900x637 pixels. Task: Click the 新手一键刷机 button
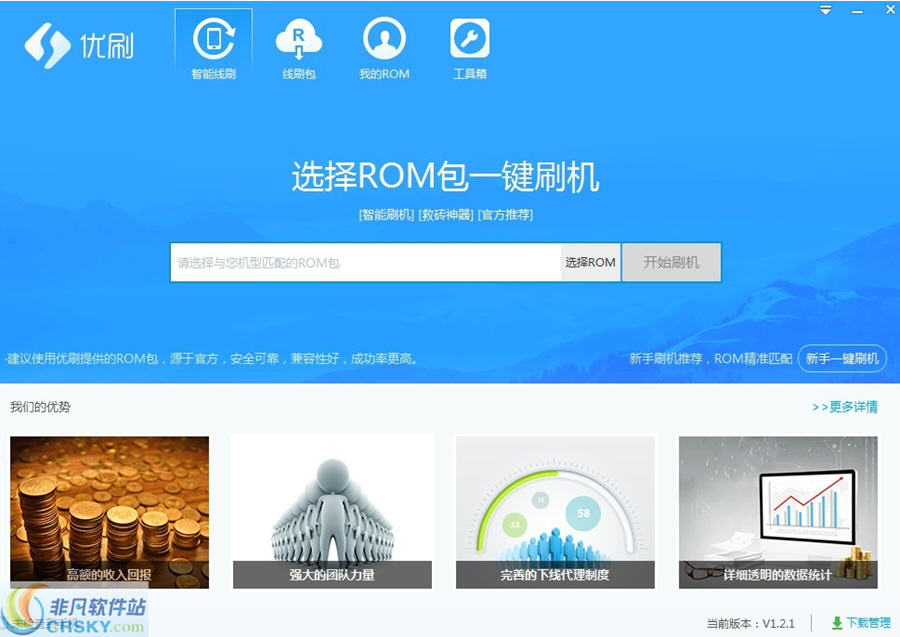pyautogui.click(x=842, y=359)
